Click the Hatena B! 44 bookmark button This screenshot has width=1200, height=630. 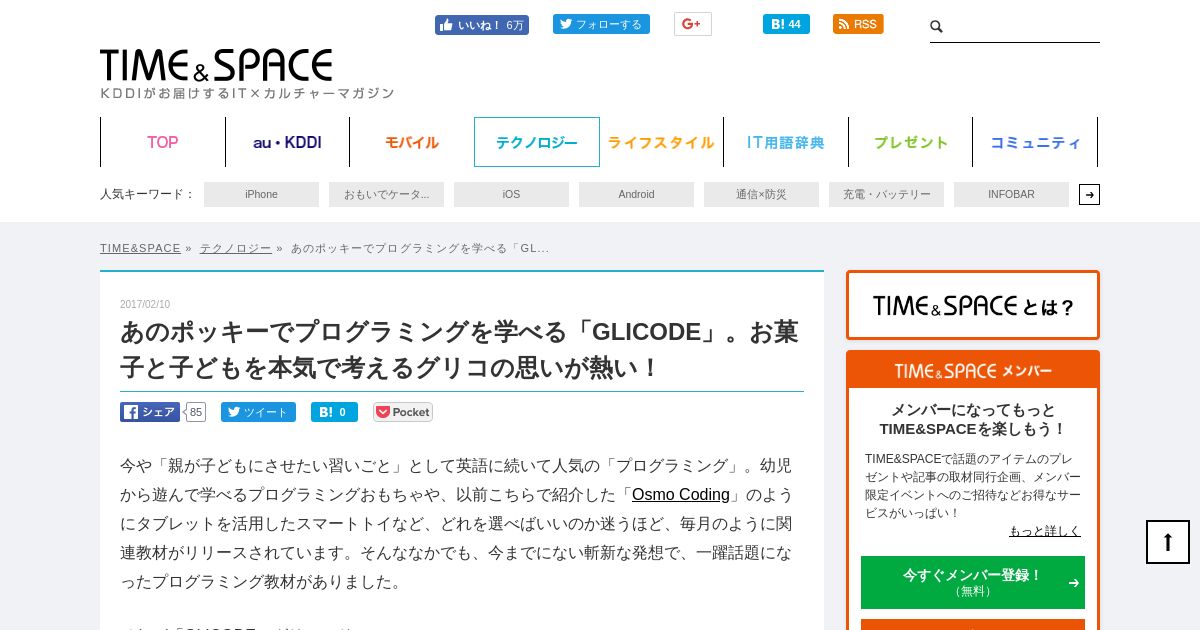point(786,24)
